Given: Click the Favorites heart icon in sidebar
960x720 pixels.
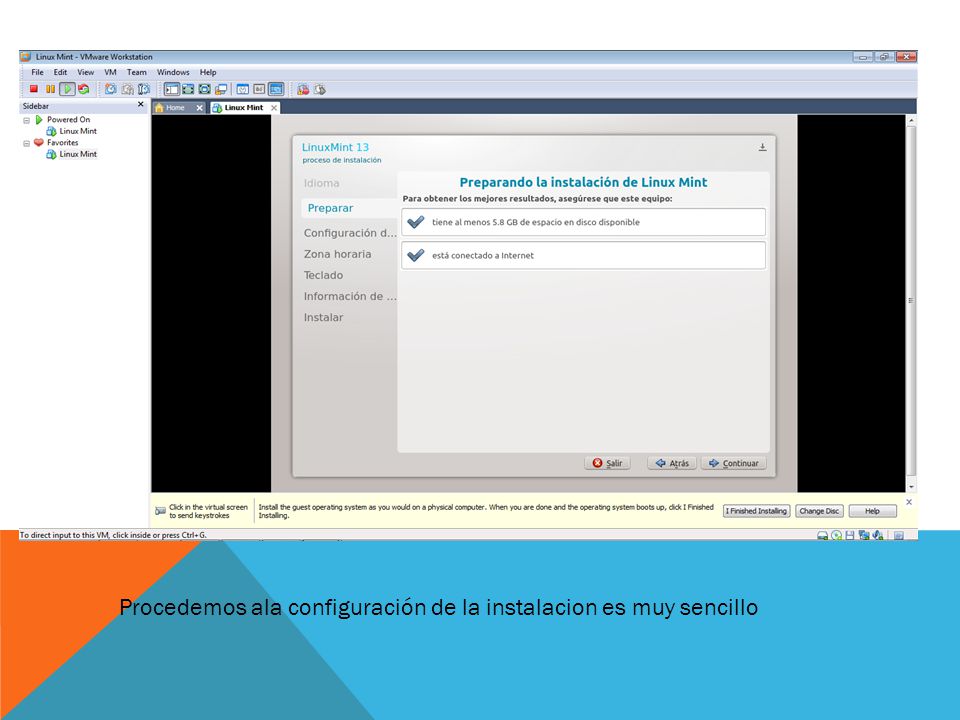Looking at the screenshot, I should [x=39, y=143].
